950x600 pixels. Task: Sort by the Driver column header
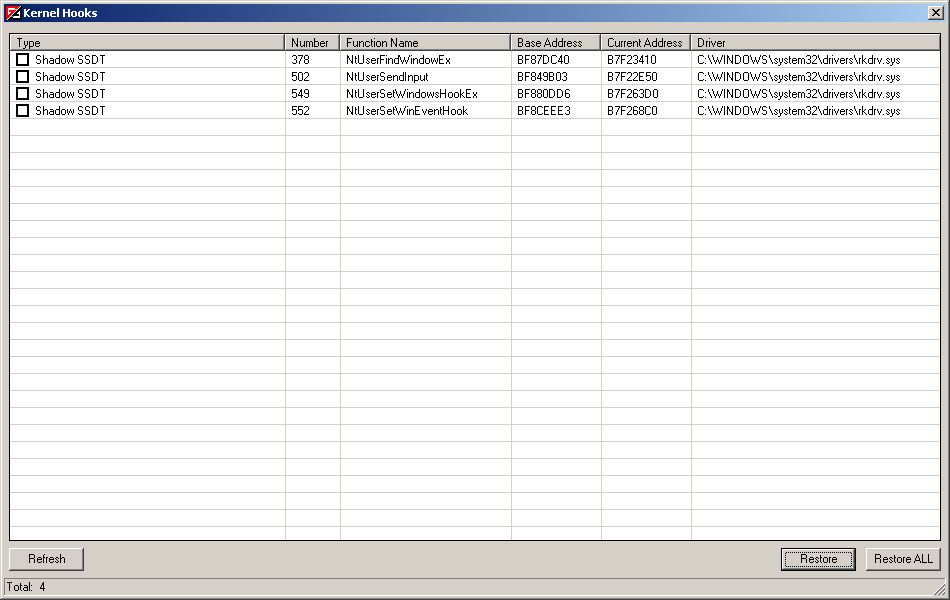[815, 42]
